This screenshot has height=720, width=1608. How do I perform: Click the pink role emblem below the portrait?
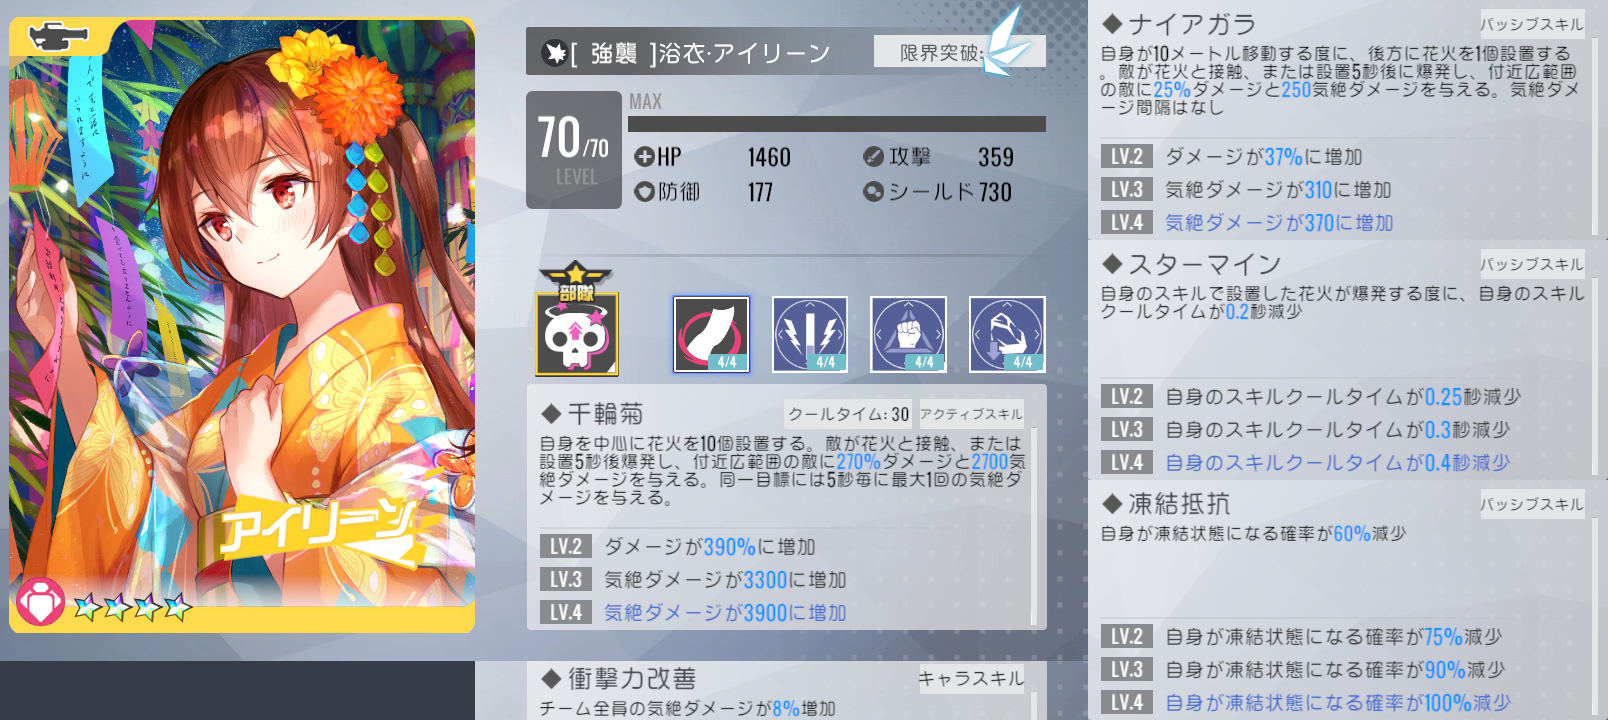pyautogui.click(x=41, y=603)
